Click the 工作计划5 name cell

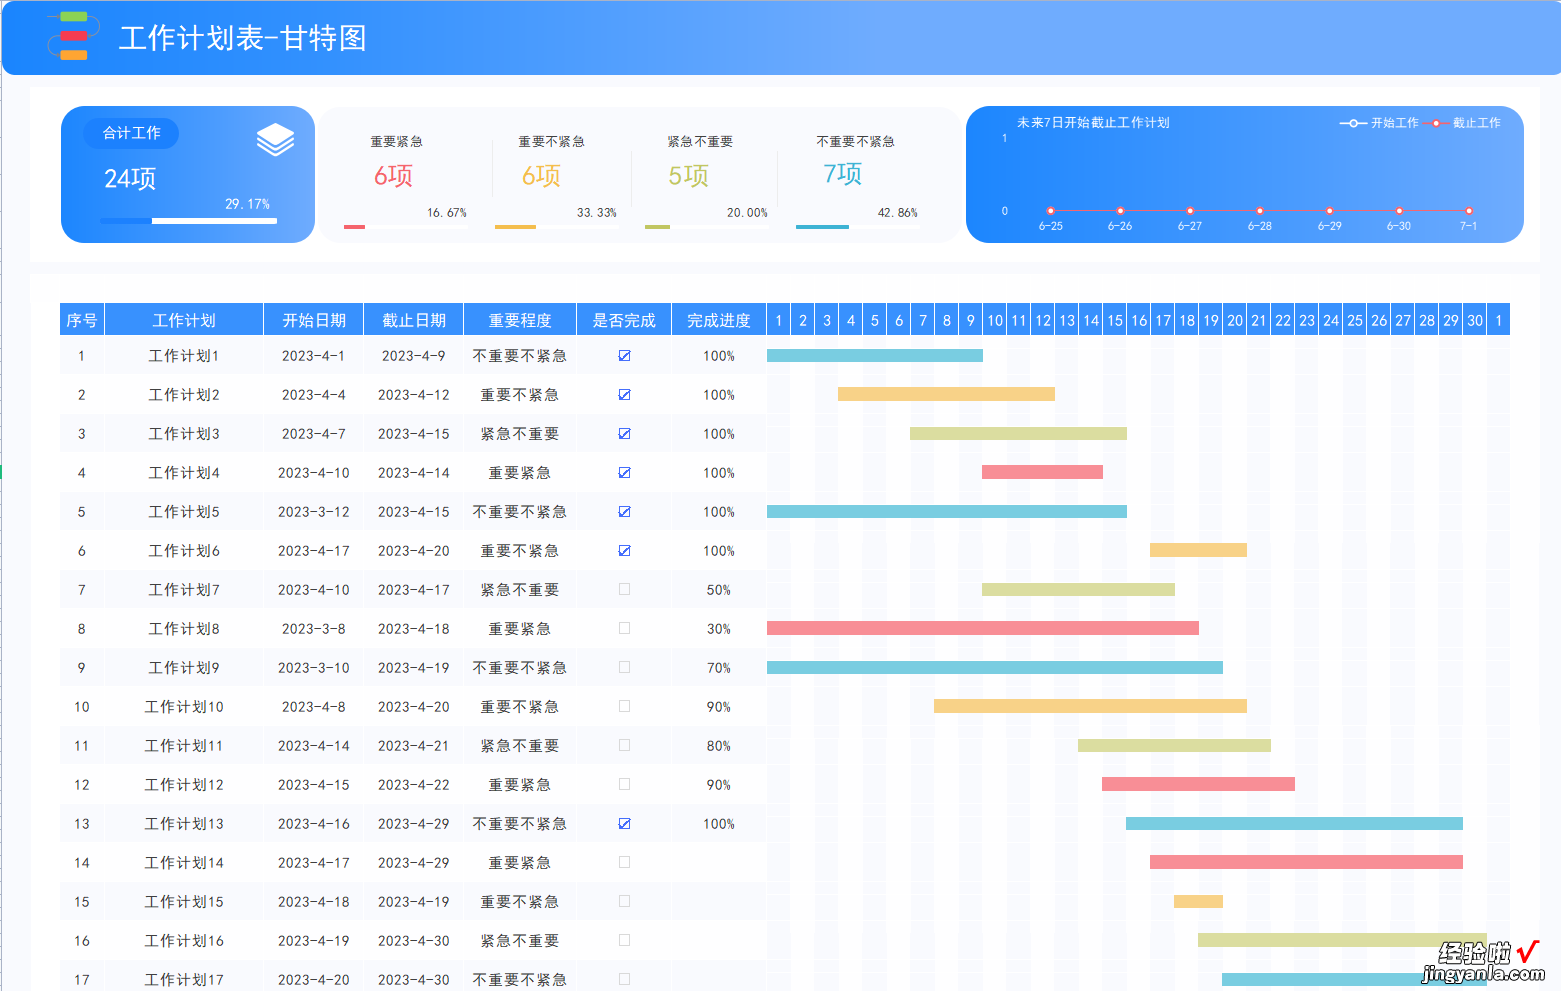point(184,512)
